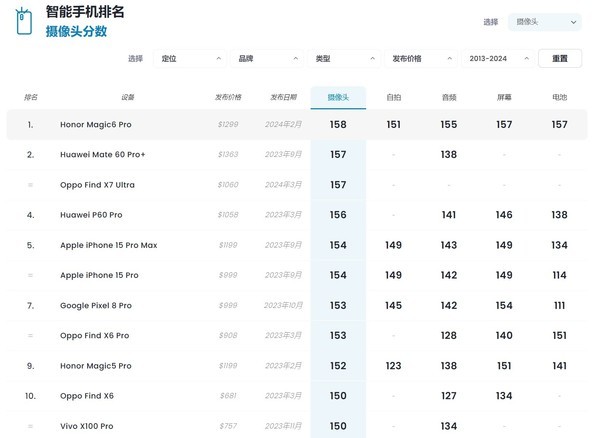Image resolution: width=600 pixels, height=438 pixels.
Task: Click the 智能手机排名 page heading
Action: (85, 12)
